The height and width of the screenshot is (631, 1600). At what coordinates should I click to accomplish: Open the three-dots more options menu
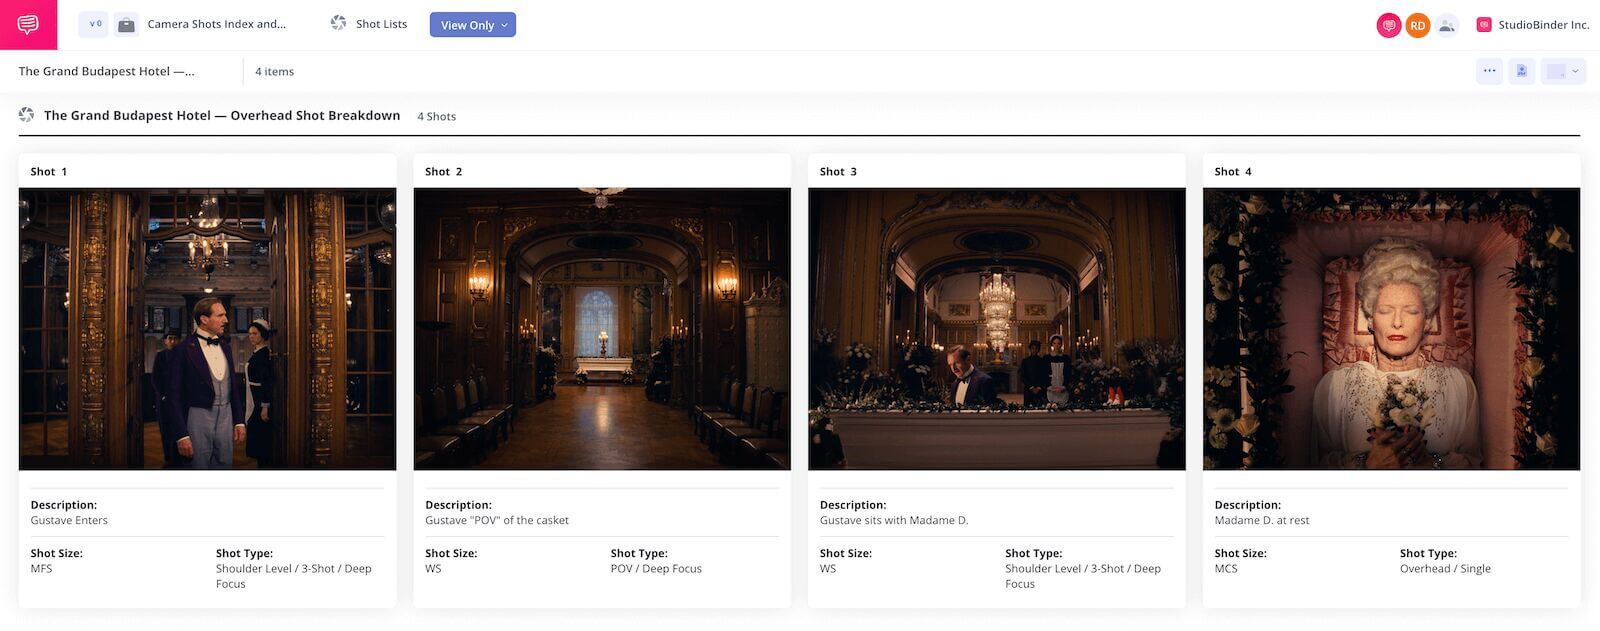(x=1489, y=71)
